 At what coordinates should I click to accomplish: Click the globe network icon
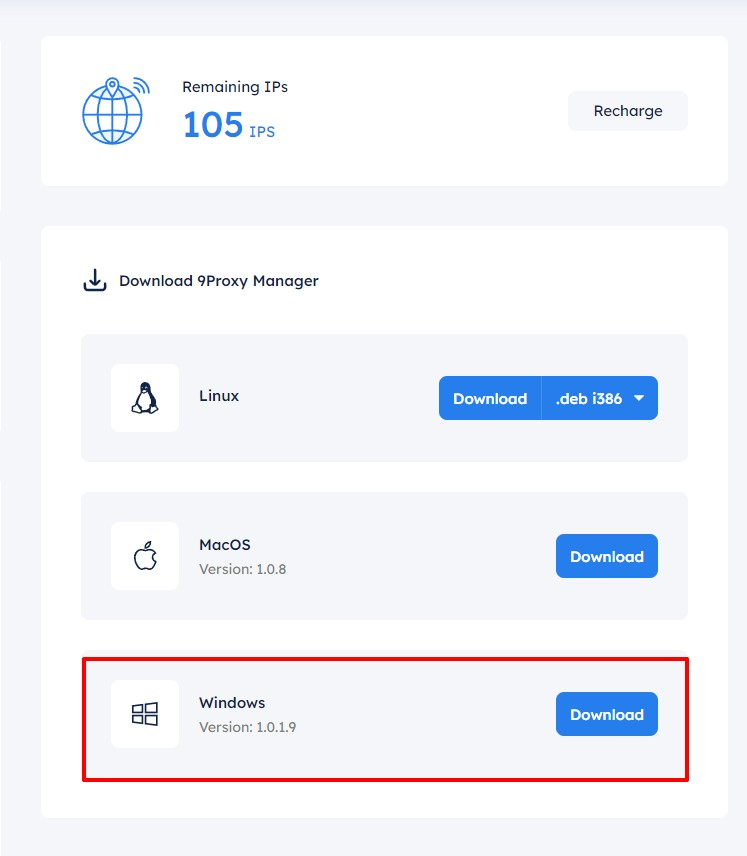coord(114,110)
